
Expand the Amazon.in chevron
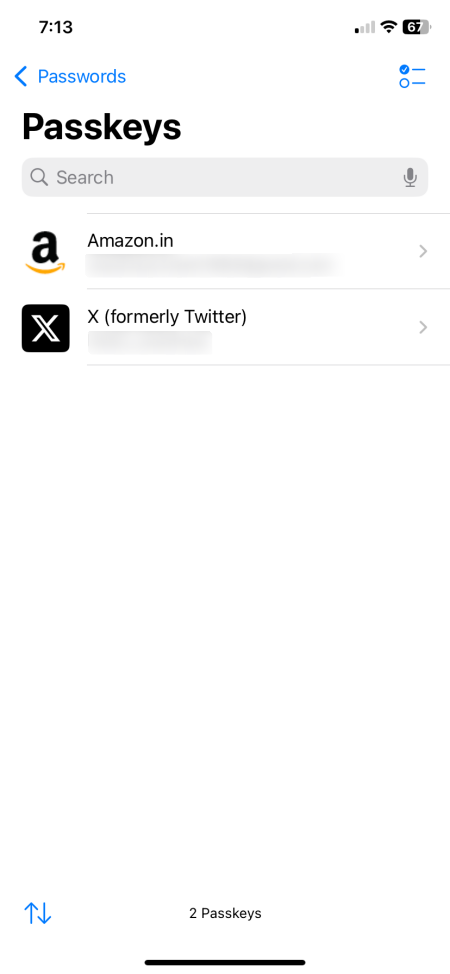point(423,251)
